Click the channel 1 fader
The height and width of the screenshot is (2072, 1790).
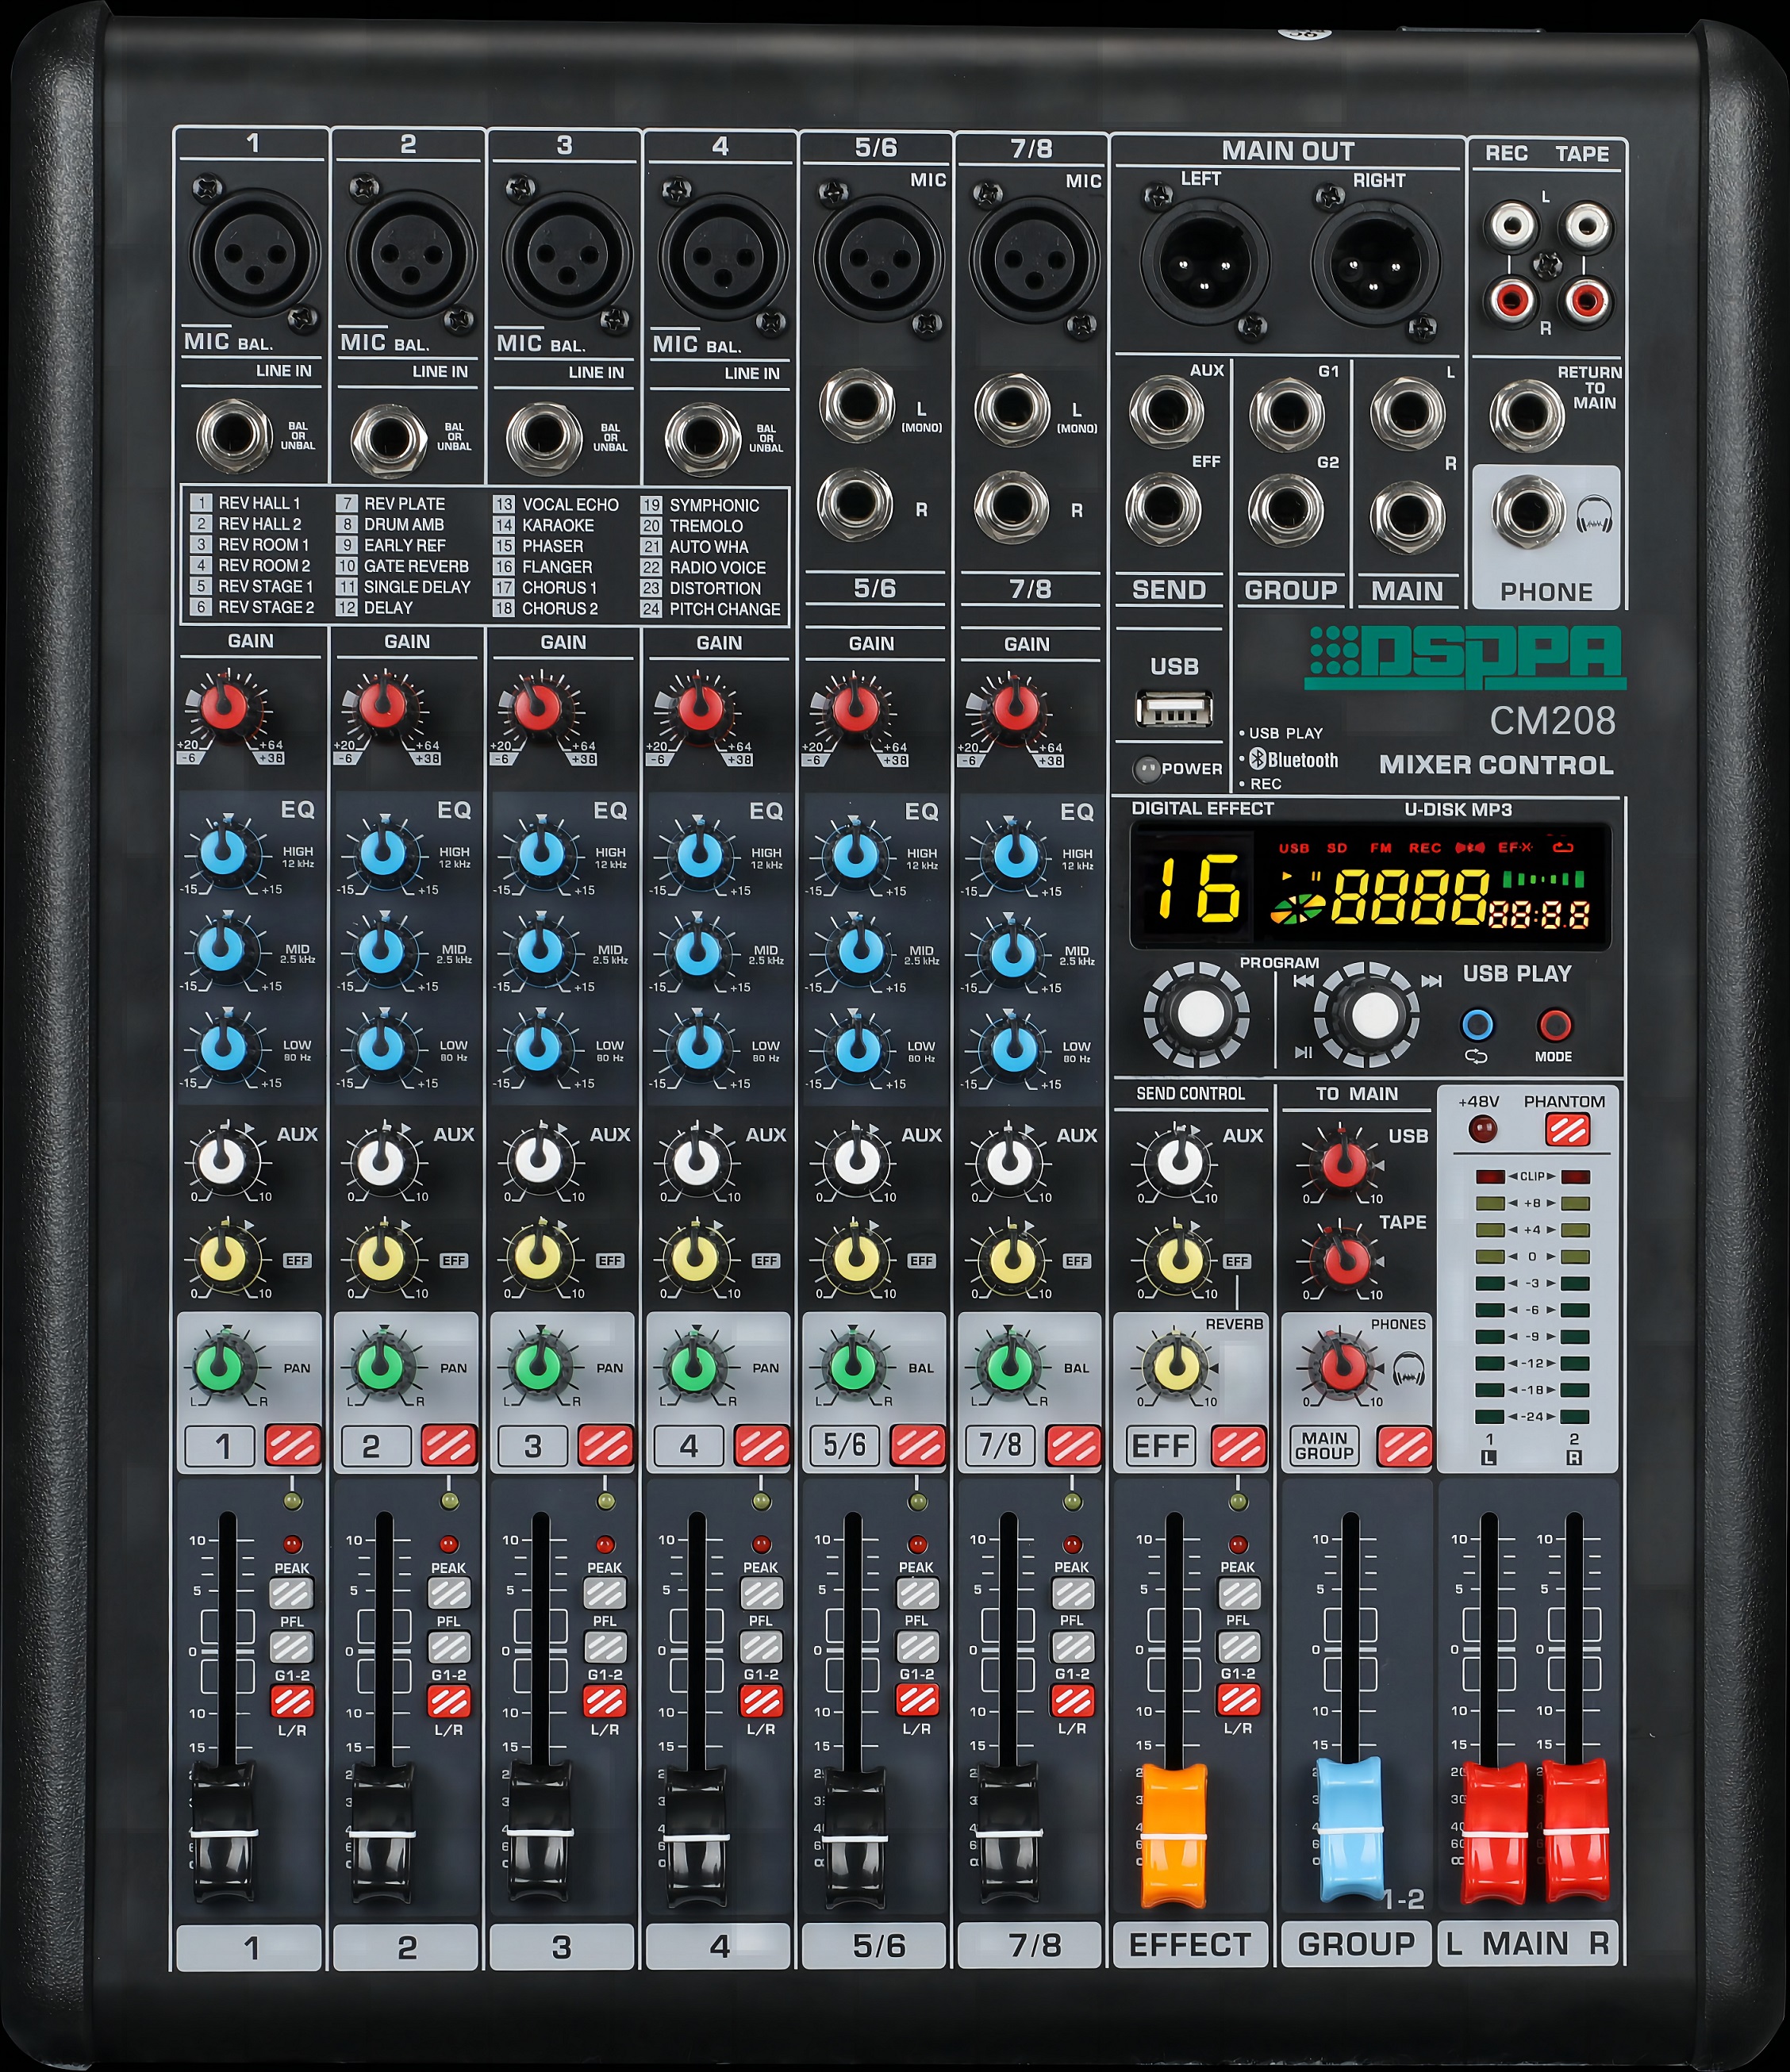225,1832
